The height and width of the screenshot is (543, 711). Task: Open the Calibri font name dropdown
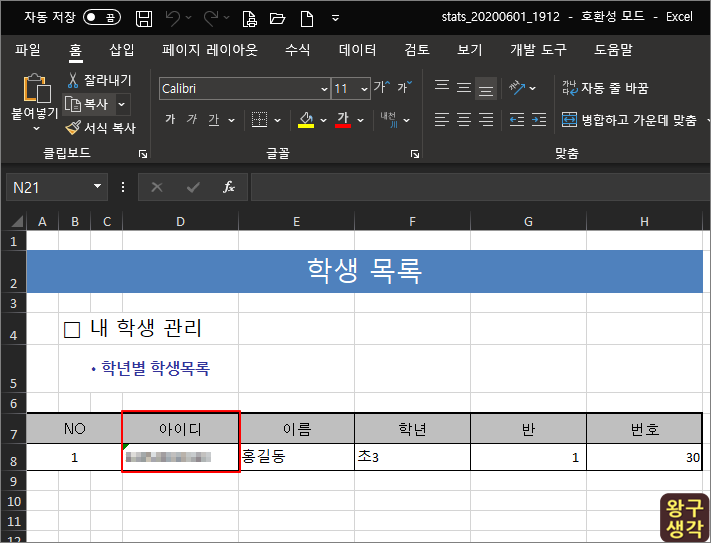[x=324, y=89]
